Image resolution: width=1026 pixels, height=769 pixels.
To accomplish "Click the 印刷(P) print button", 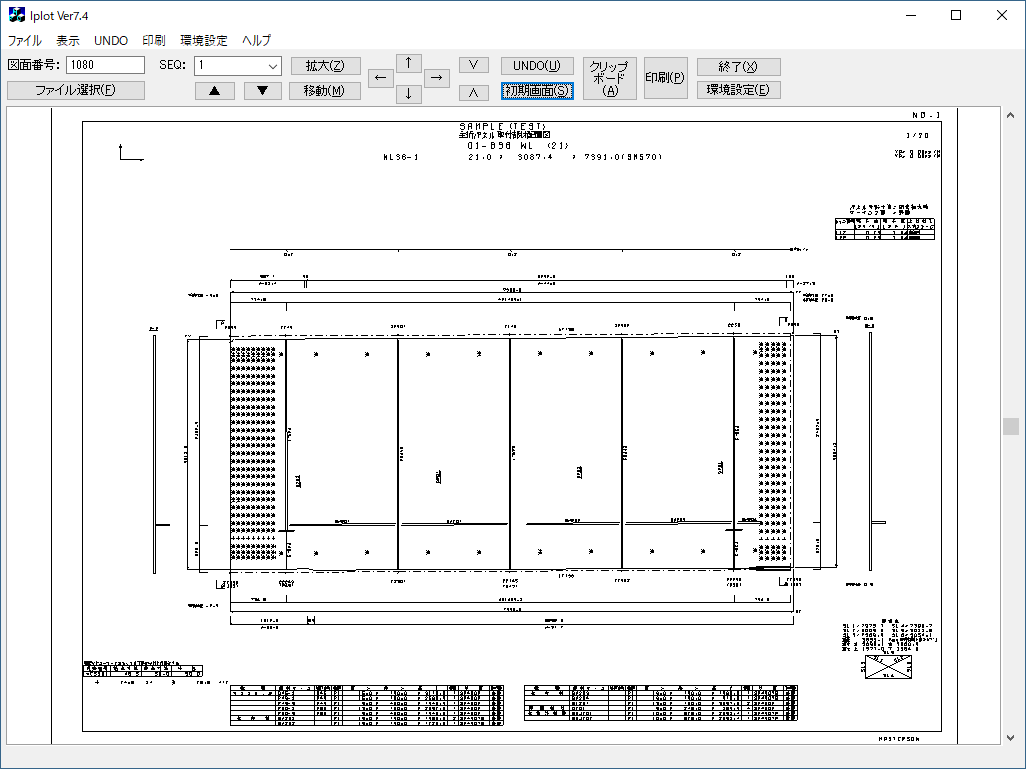I will tap(665, 78).
